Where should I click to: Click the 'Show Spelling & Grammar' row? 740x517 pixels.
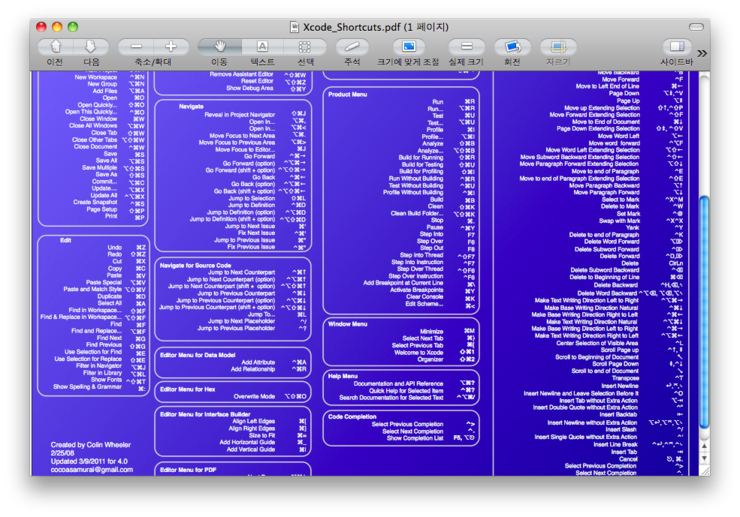pos(99,387)
